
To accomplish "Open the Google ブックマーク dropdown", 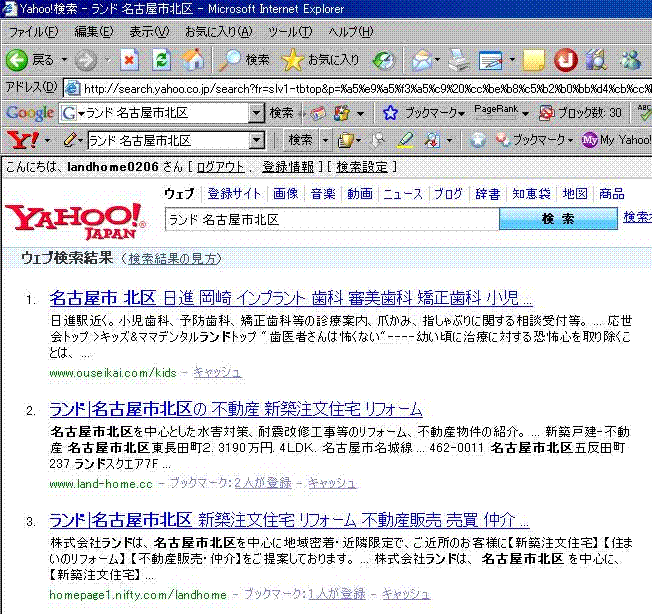I will click(x=462, y=114).
